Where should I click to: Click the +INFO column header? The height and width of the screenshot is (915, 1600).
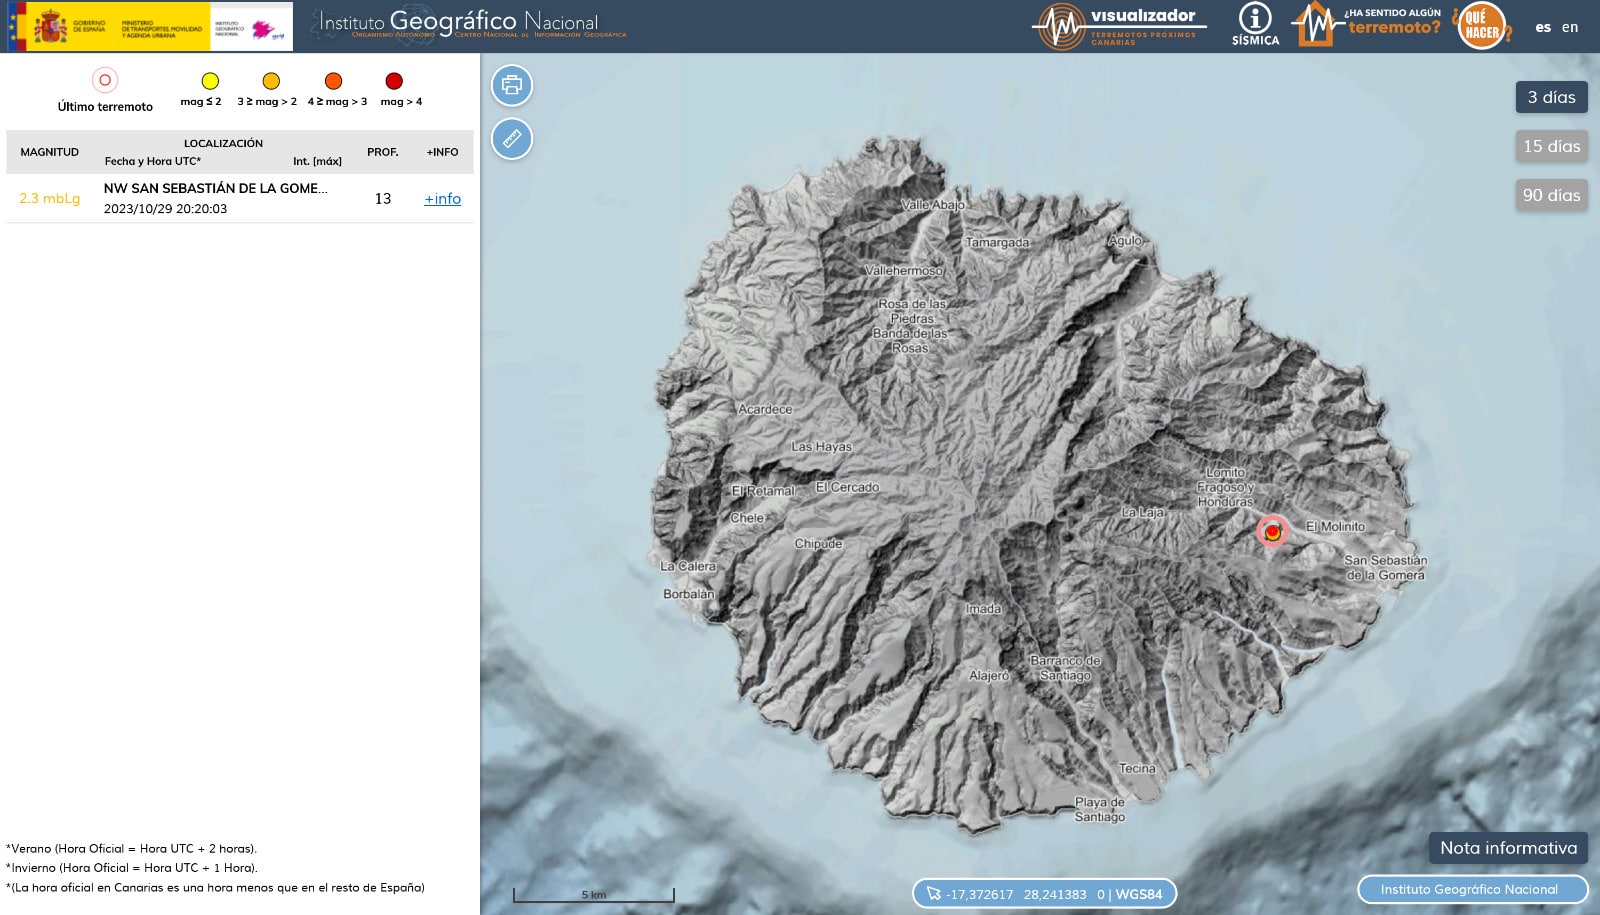pos(442,152)
